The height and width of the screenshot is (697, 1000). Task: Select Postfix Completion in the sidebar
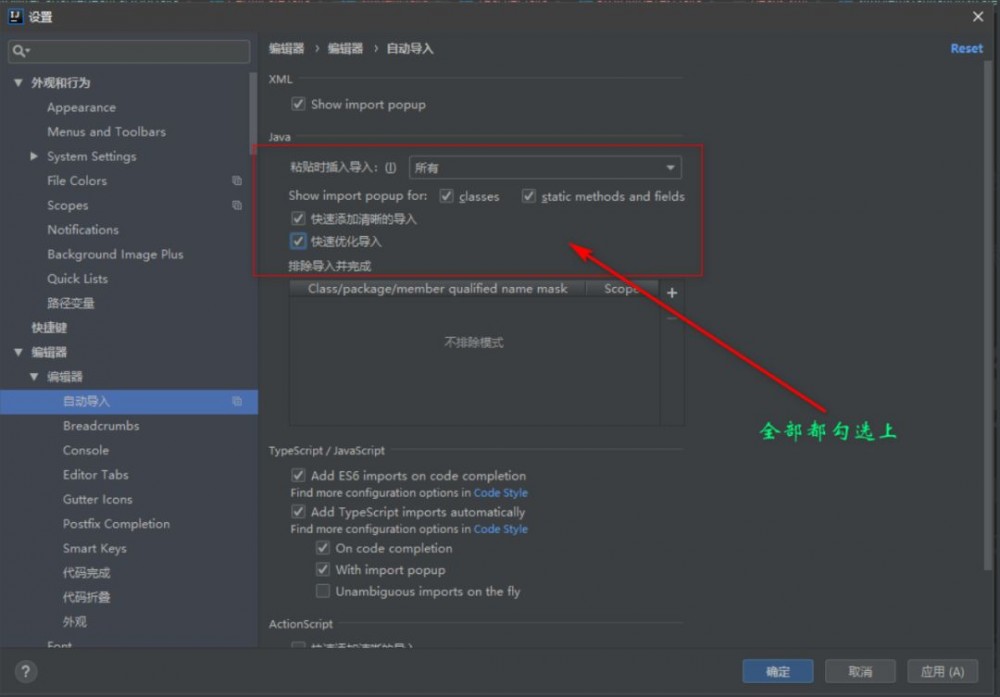(x=116, y=523)
